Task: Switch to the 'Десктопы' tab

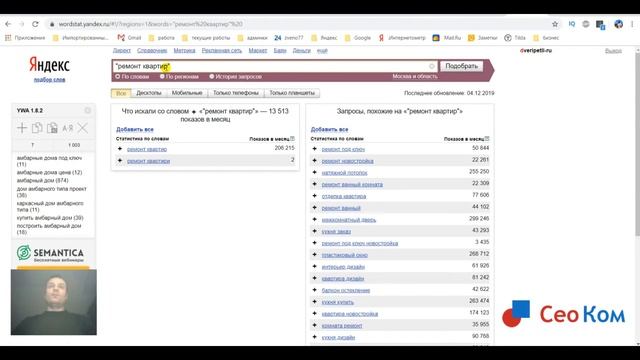Action: [x=149, y=93]
